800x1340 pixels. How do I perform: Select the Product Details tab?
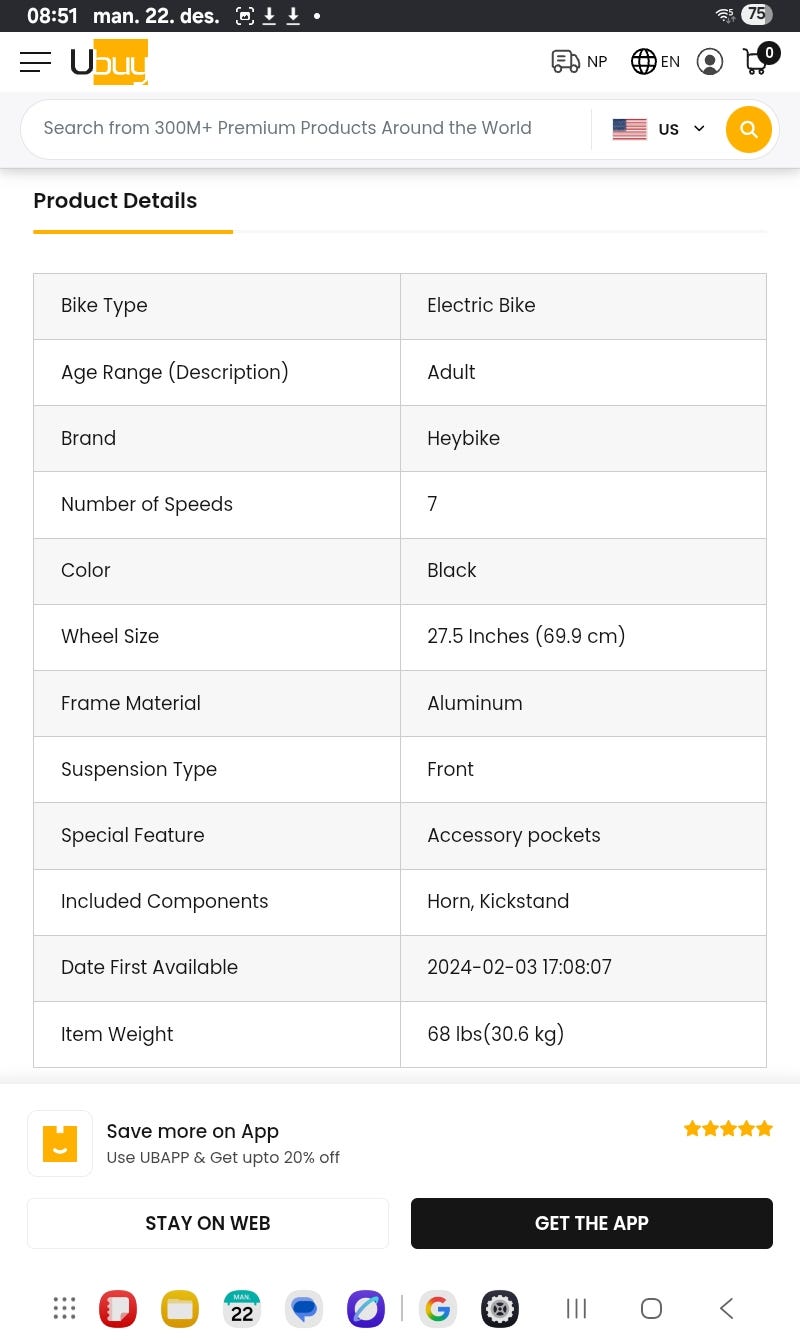click(x=115, y=201)
